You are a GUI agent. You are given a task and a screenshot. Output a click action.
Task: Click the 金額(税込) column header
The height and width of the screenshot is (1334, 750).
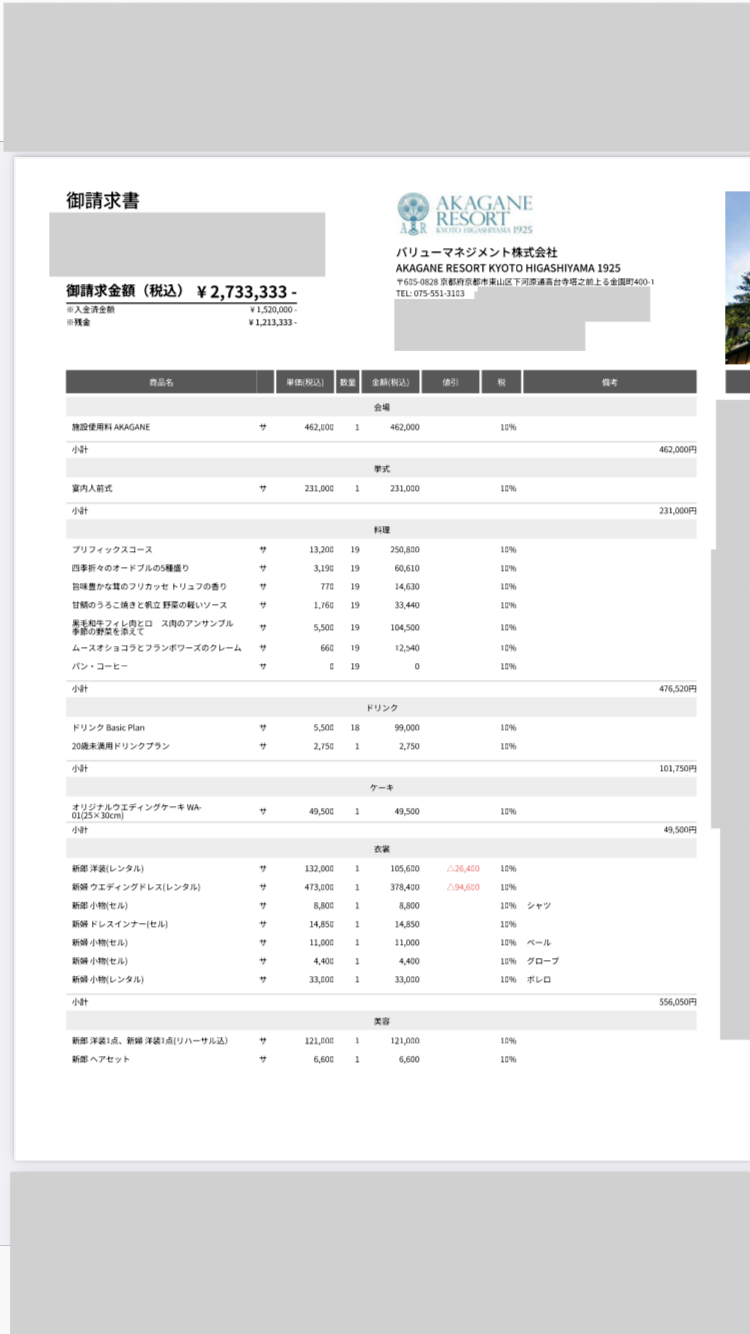tap(390, 382)
